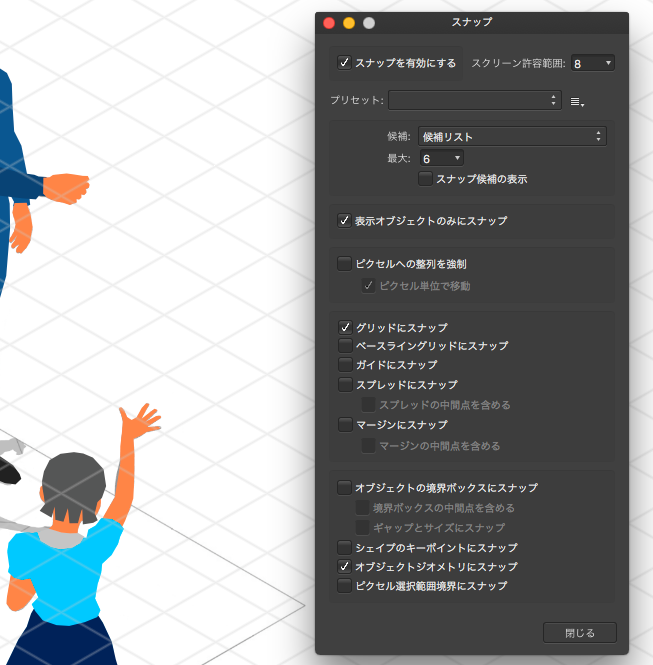Enable マージンにスナップ checkbox
The image size is (653, 665).
[345, 425]
